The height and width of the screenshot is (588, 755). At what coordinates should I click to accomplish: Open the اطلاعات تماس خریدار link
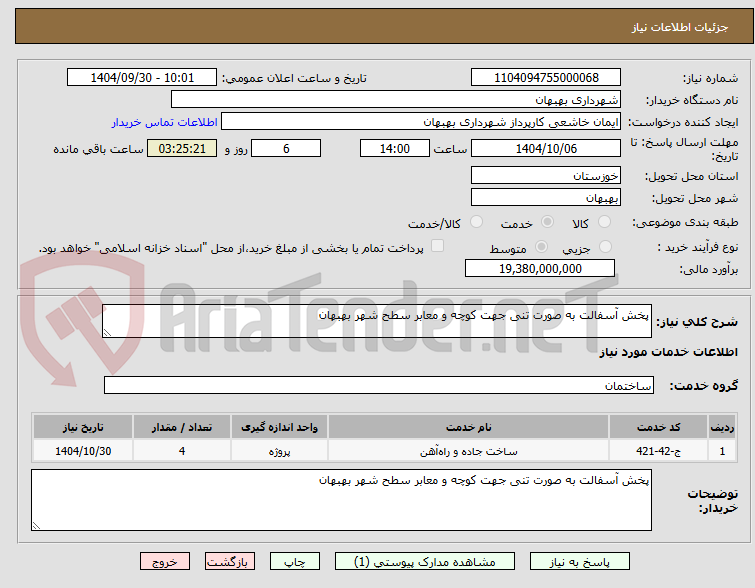pyautogui.click(x=165, y=122)
